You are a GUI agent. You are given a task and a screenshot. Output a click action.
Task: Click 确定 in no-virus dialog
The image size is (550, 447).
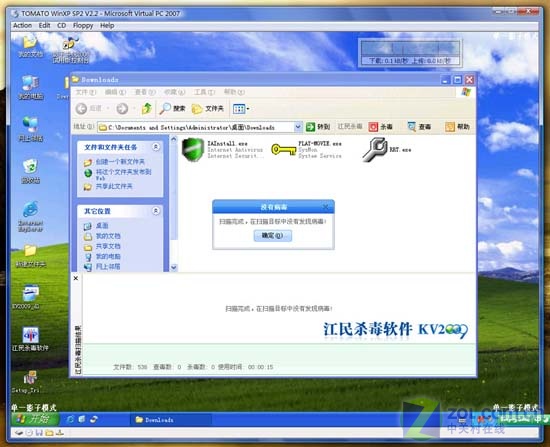[x=273, y=235]
